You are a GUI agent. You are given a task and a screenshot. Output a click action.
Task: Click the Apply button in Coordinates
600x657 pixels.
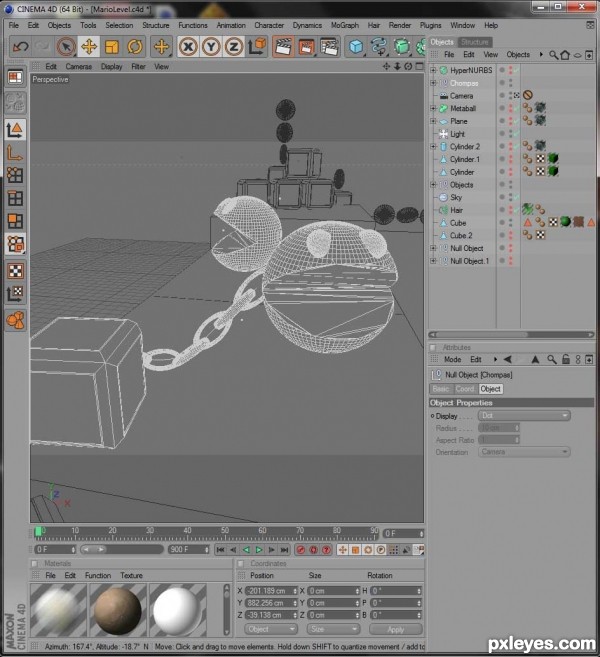(x=396, y=629)
